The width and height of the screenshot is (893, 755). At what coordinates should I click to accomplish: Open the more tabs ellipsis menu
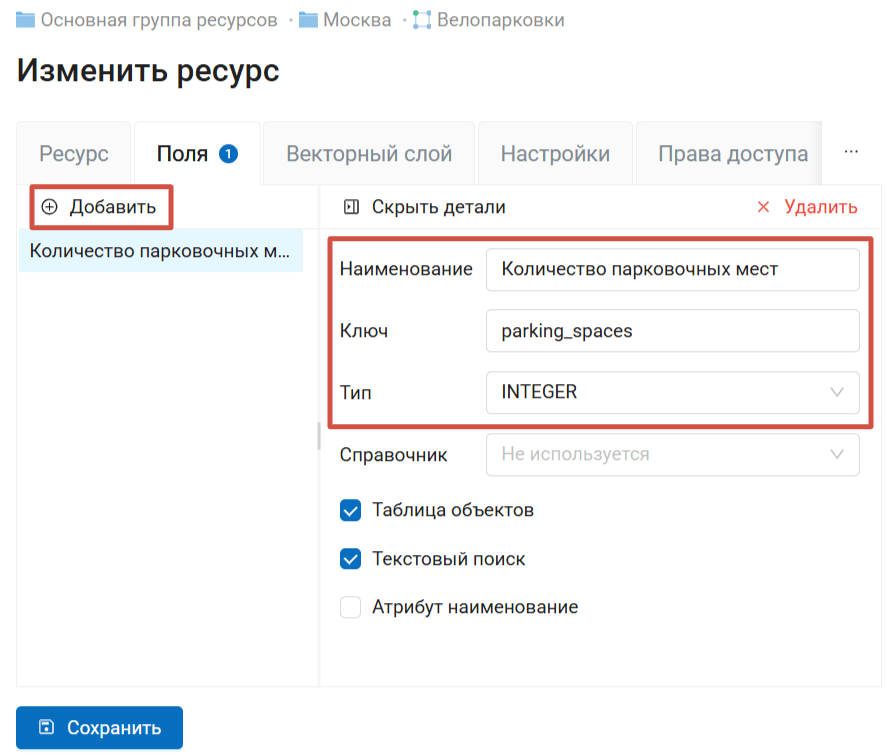pos(851,152)
